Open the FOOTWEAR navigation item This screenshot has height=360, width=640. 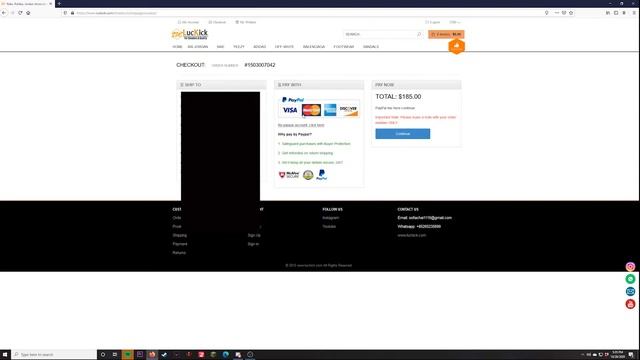pos(344,47)
